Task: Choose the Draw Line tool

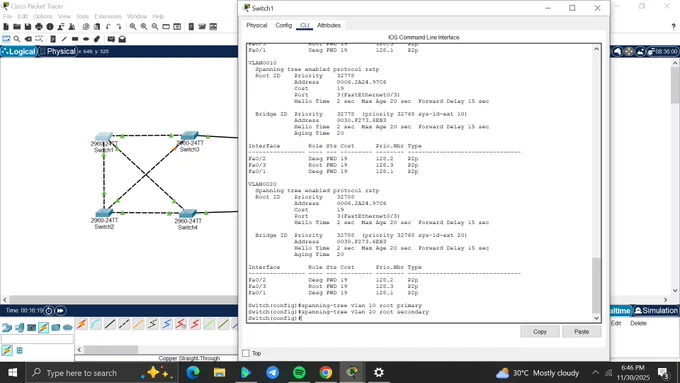Action: (x=64, y=39)
